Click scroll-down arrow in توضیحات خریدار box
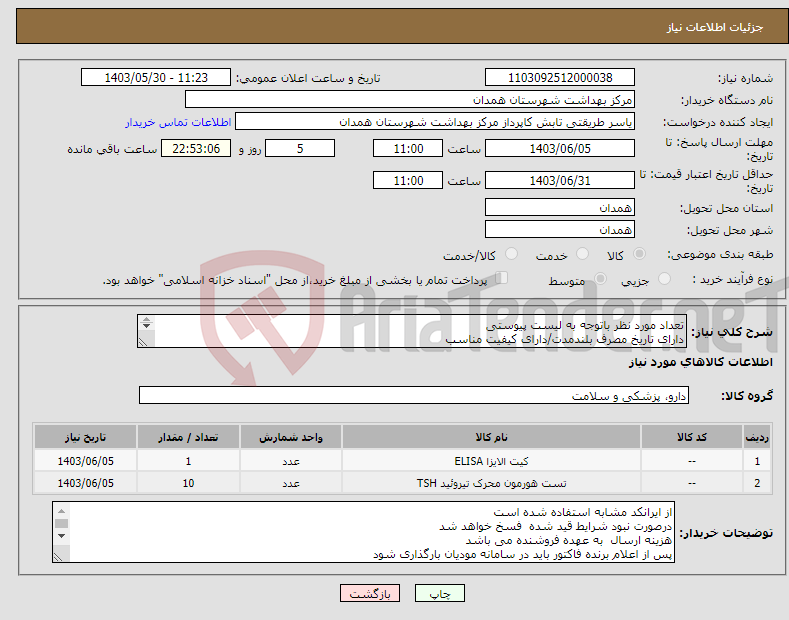Image resolution: width=789 pixels, height=620 pixels. coord(61,535)
